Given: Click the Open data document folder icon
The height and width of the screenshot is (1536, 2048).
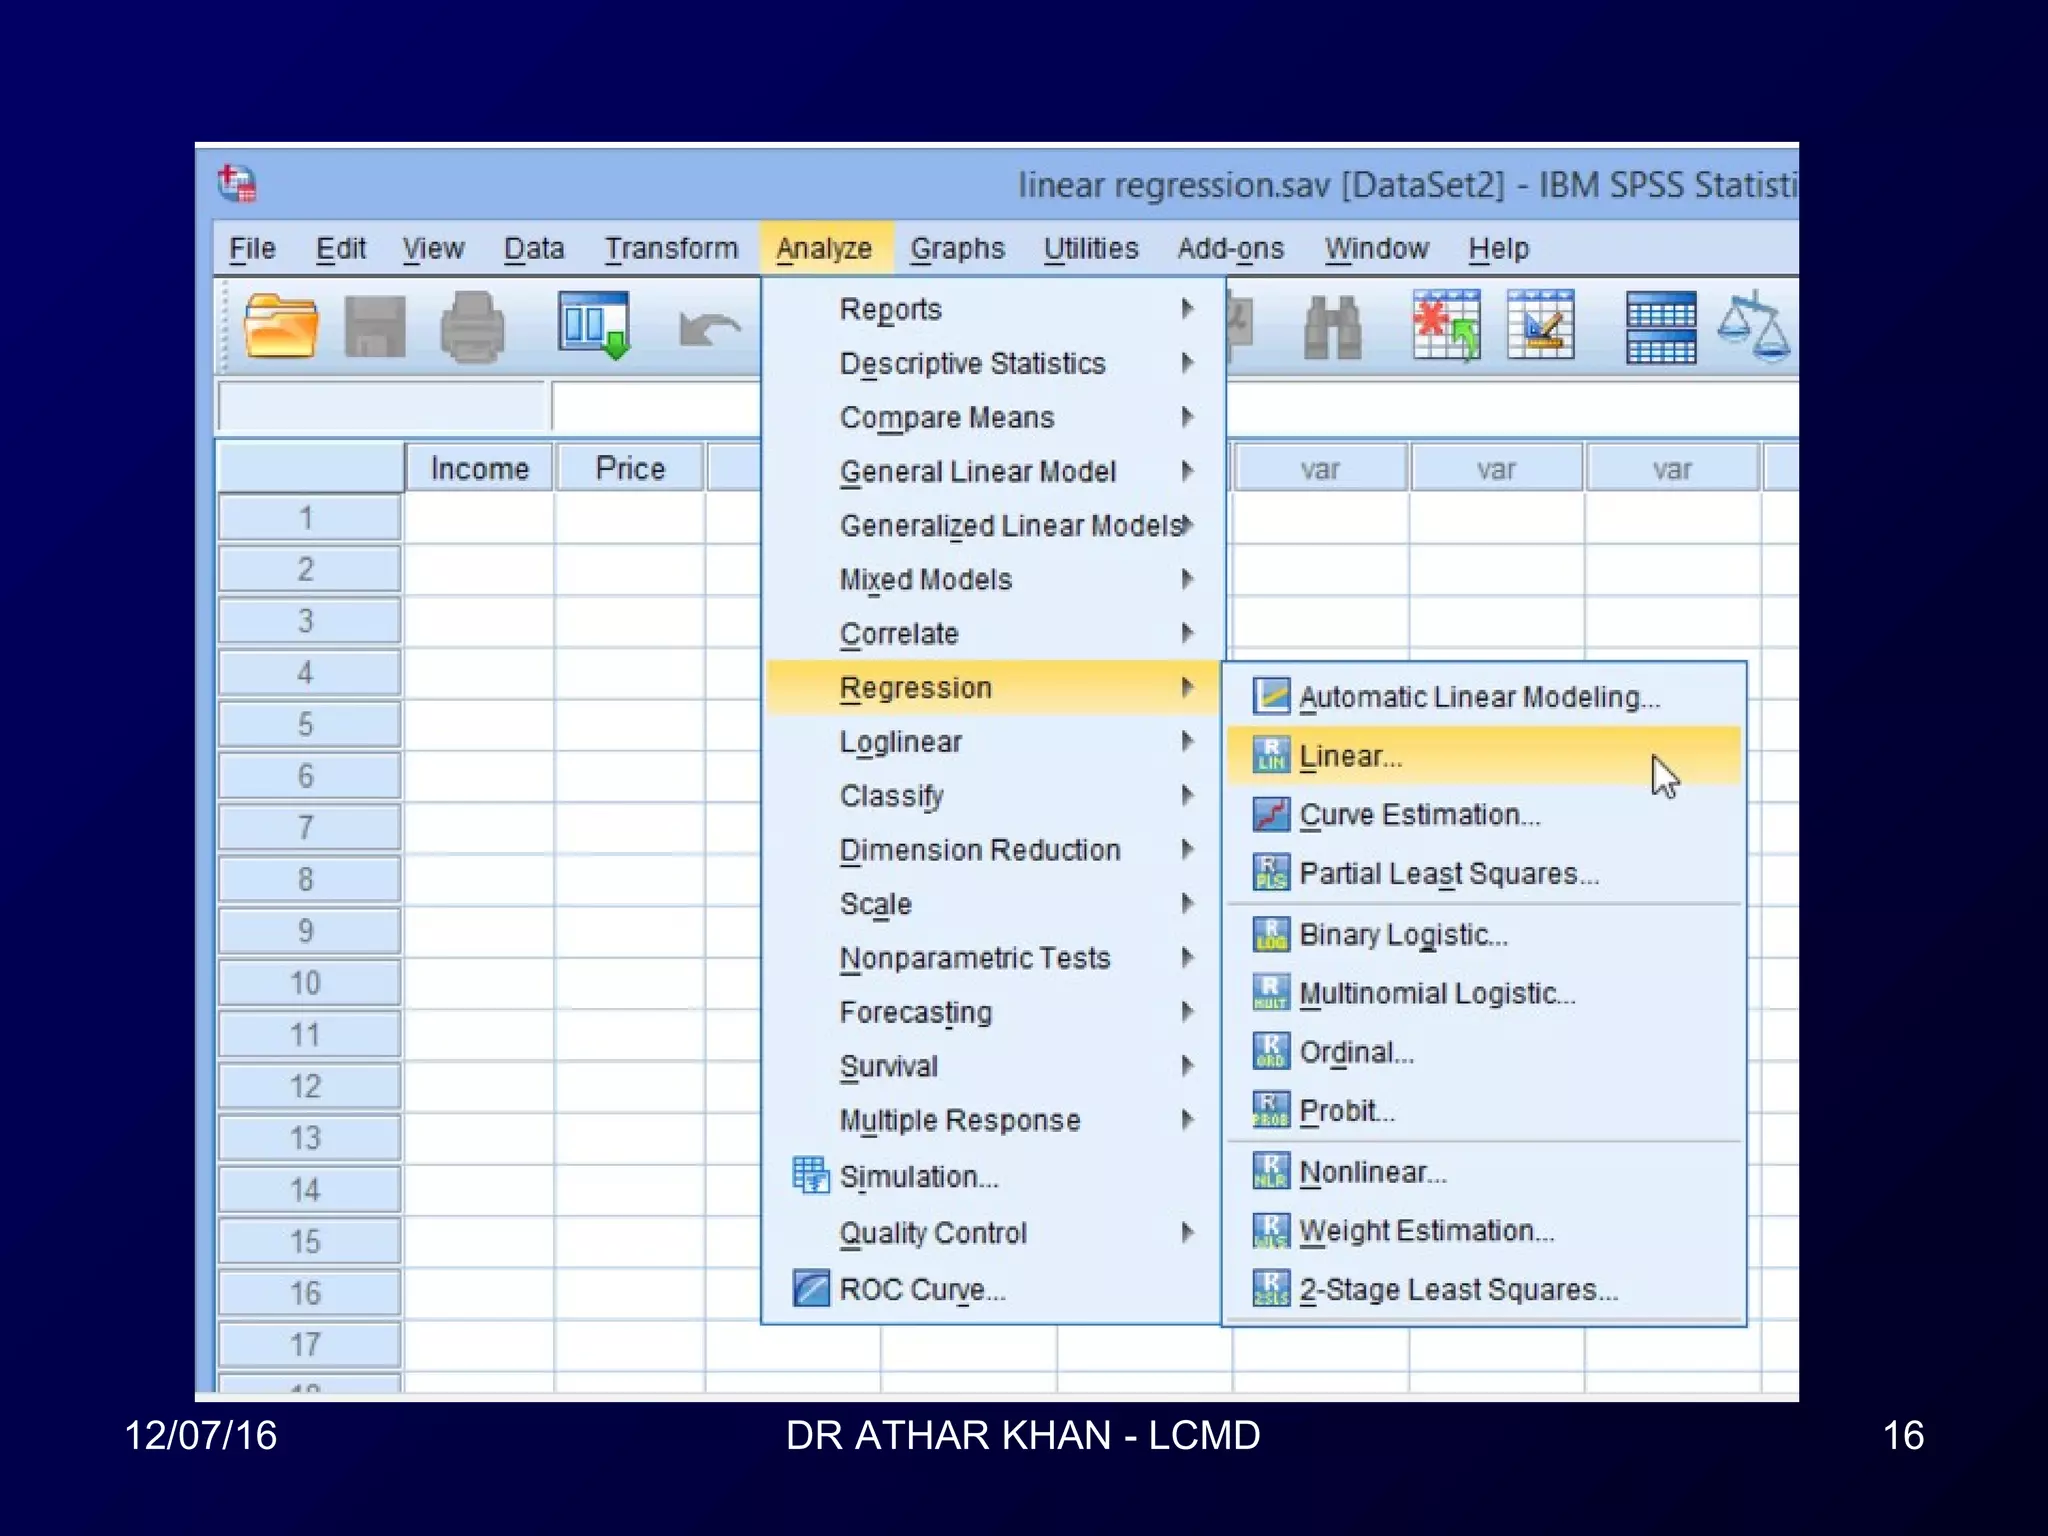Looking at the screenshot, I should [x=281, y=326].
